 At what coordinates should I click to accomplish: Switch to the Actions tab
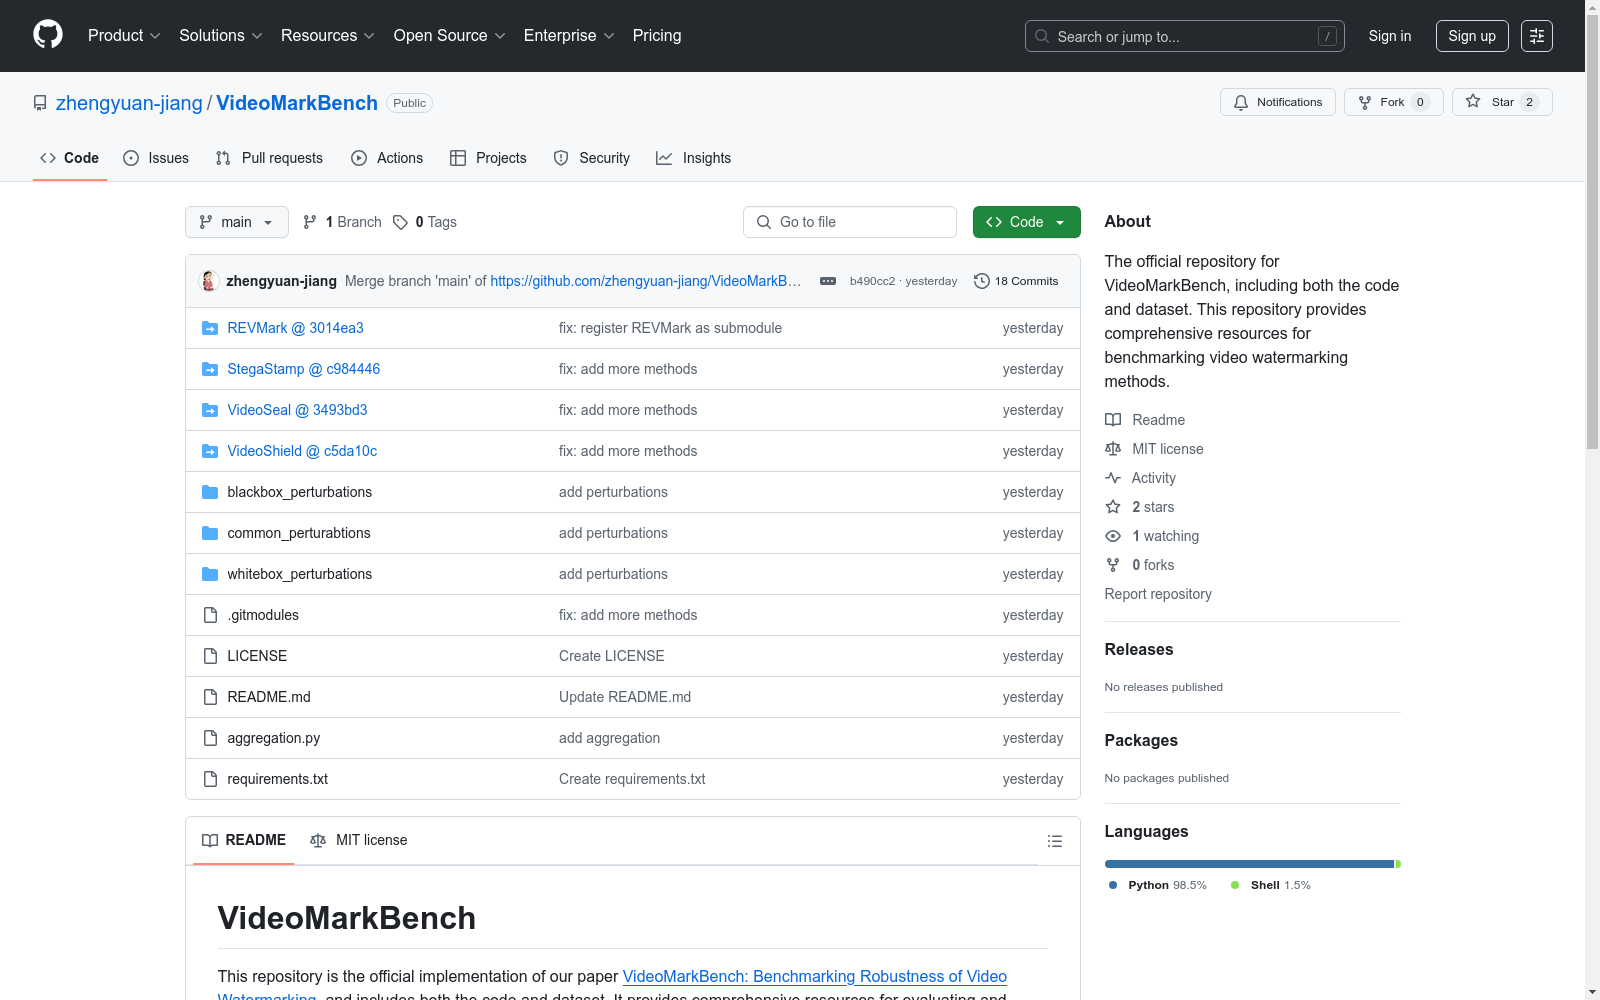pyautogui.click(x=387, y=158)
